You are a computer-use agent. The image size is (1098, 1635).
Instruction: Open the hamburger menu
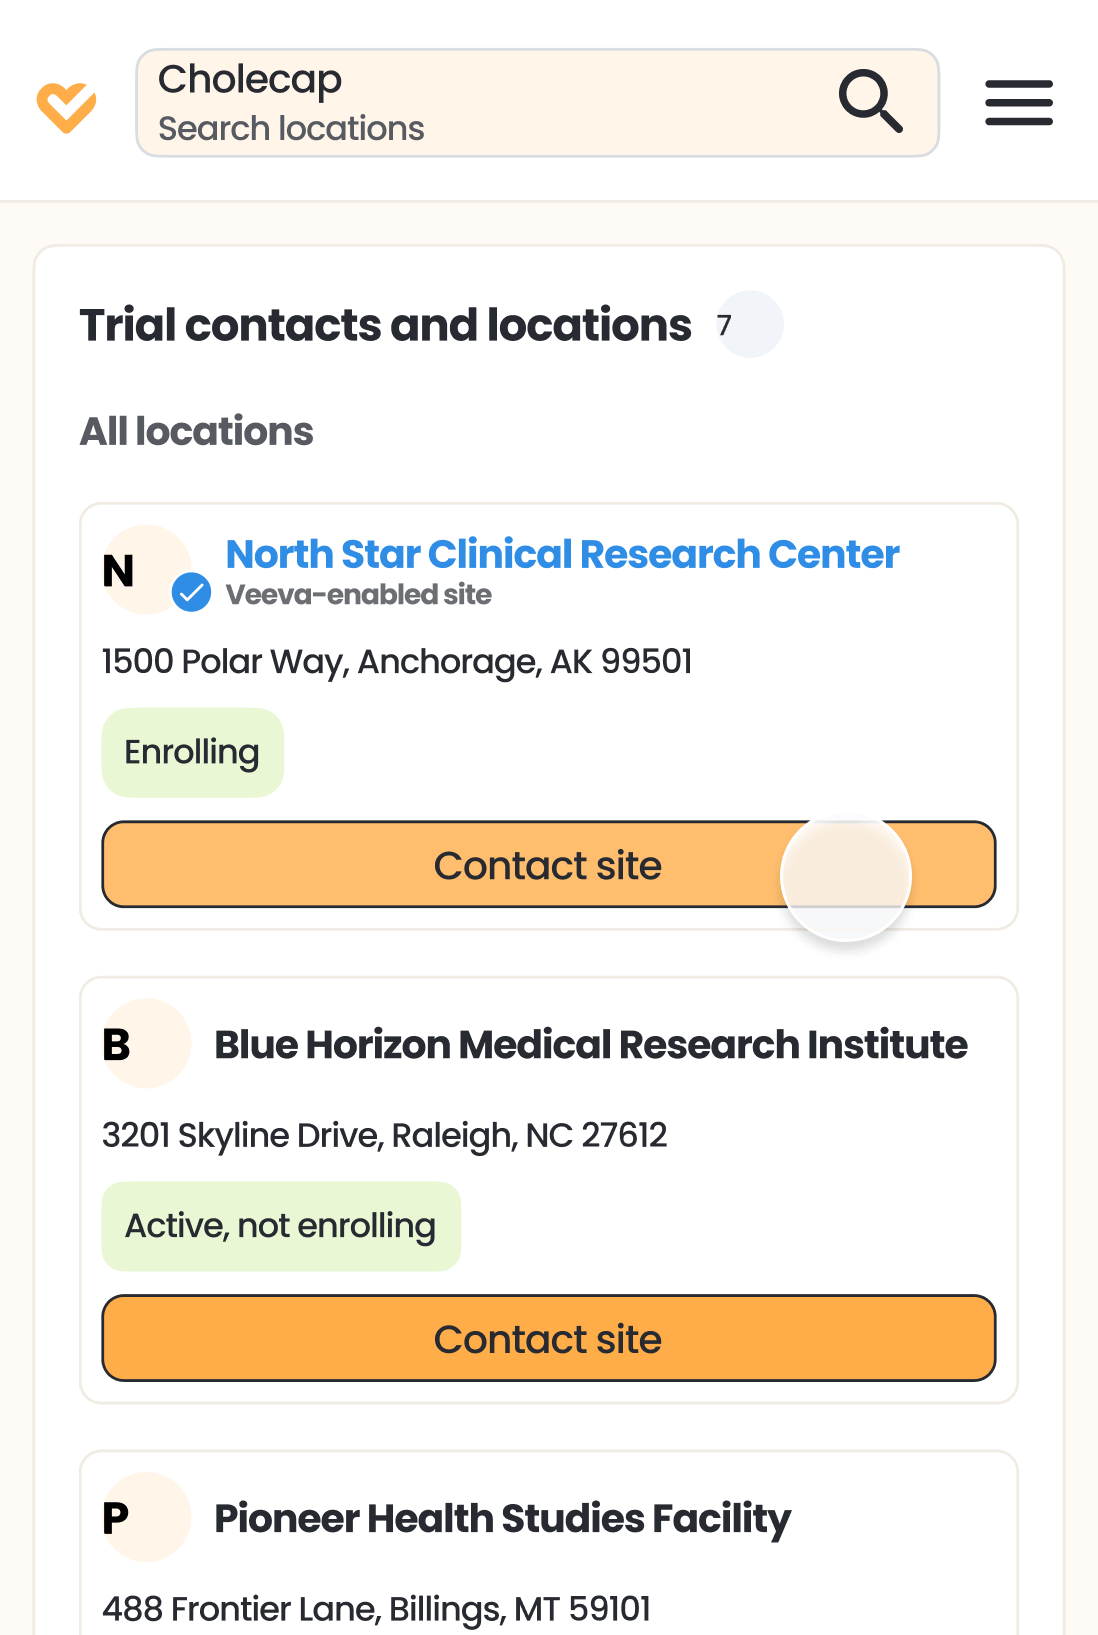1018,103
